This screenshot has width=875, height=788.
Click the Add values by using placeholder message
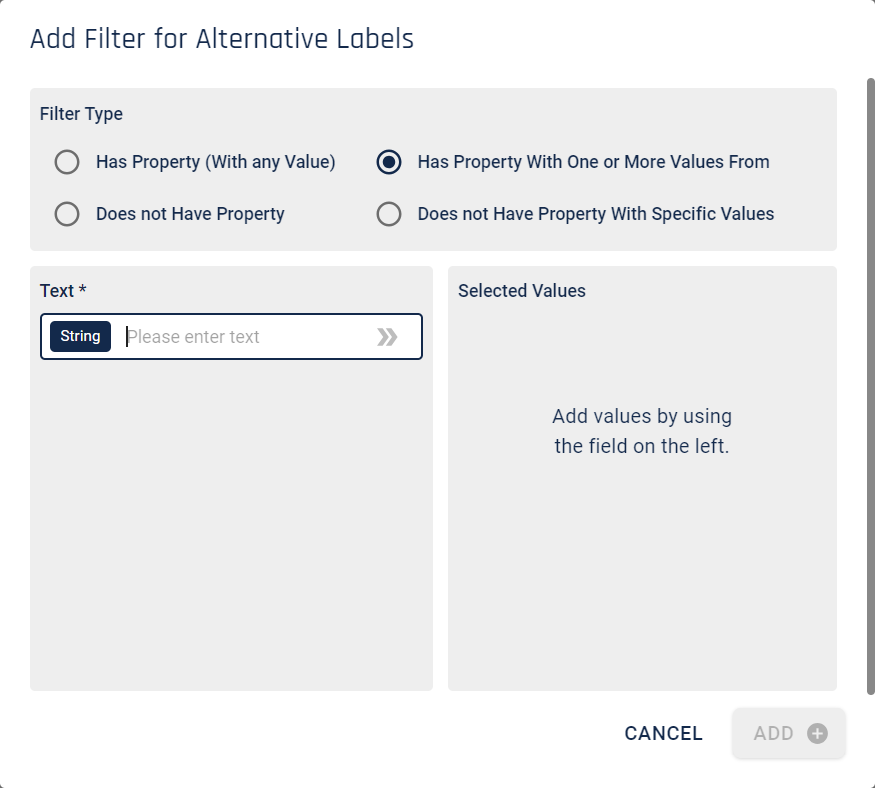642,431
